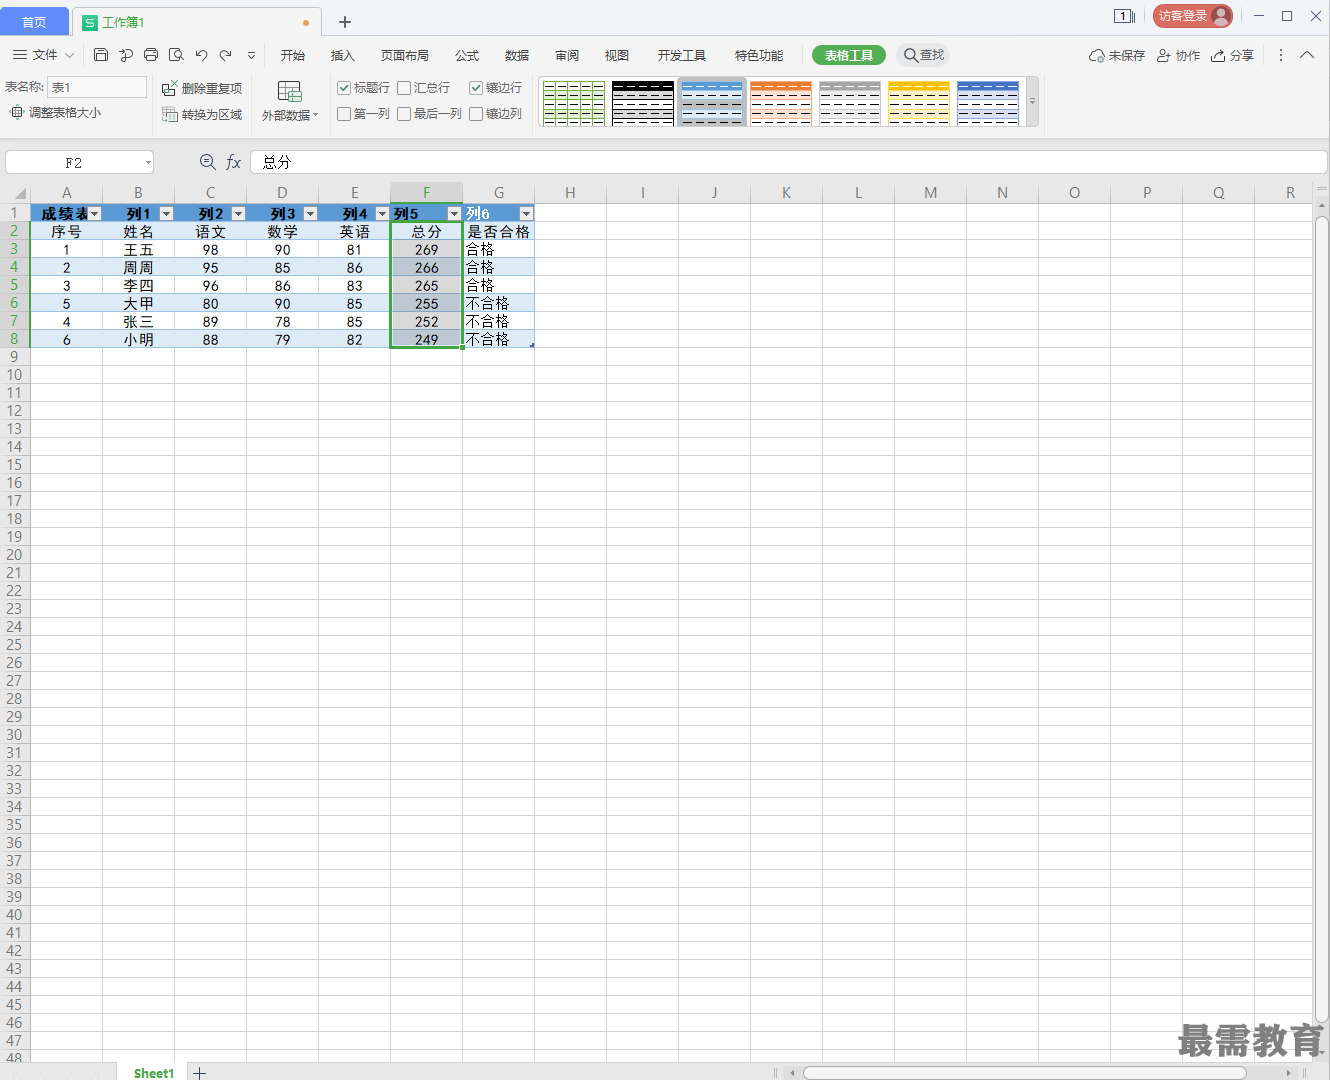Click Resize Table (调整表格大小)
Screen dimensions: 1330x1080
56,113
